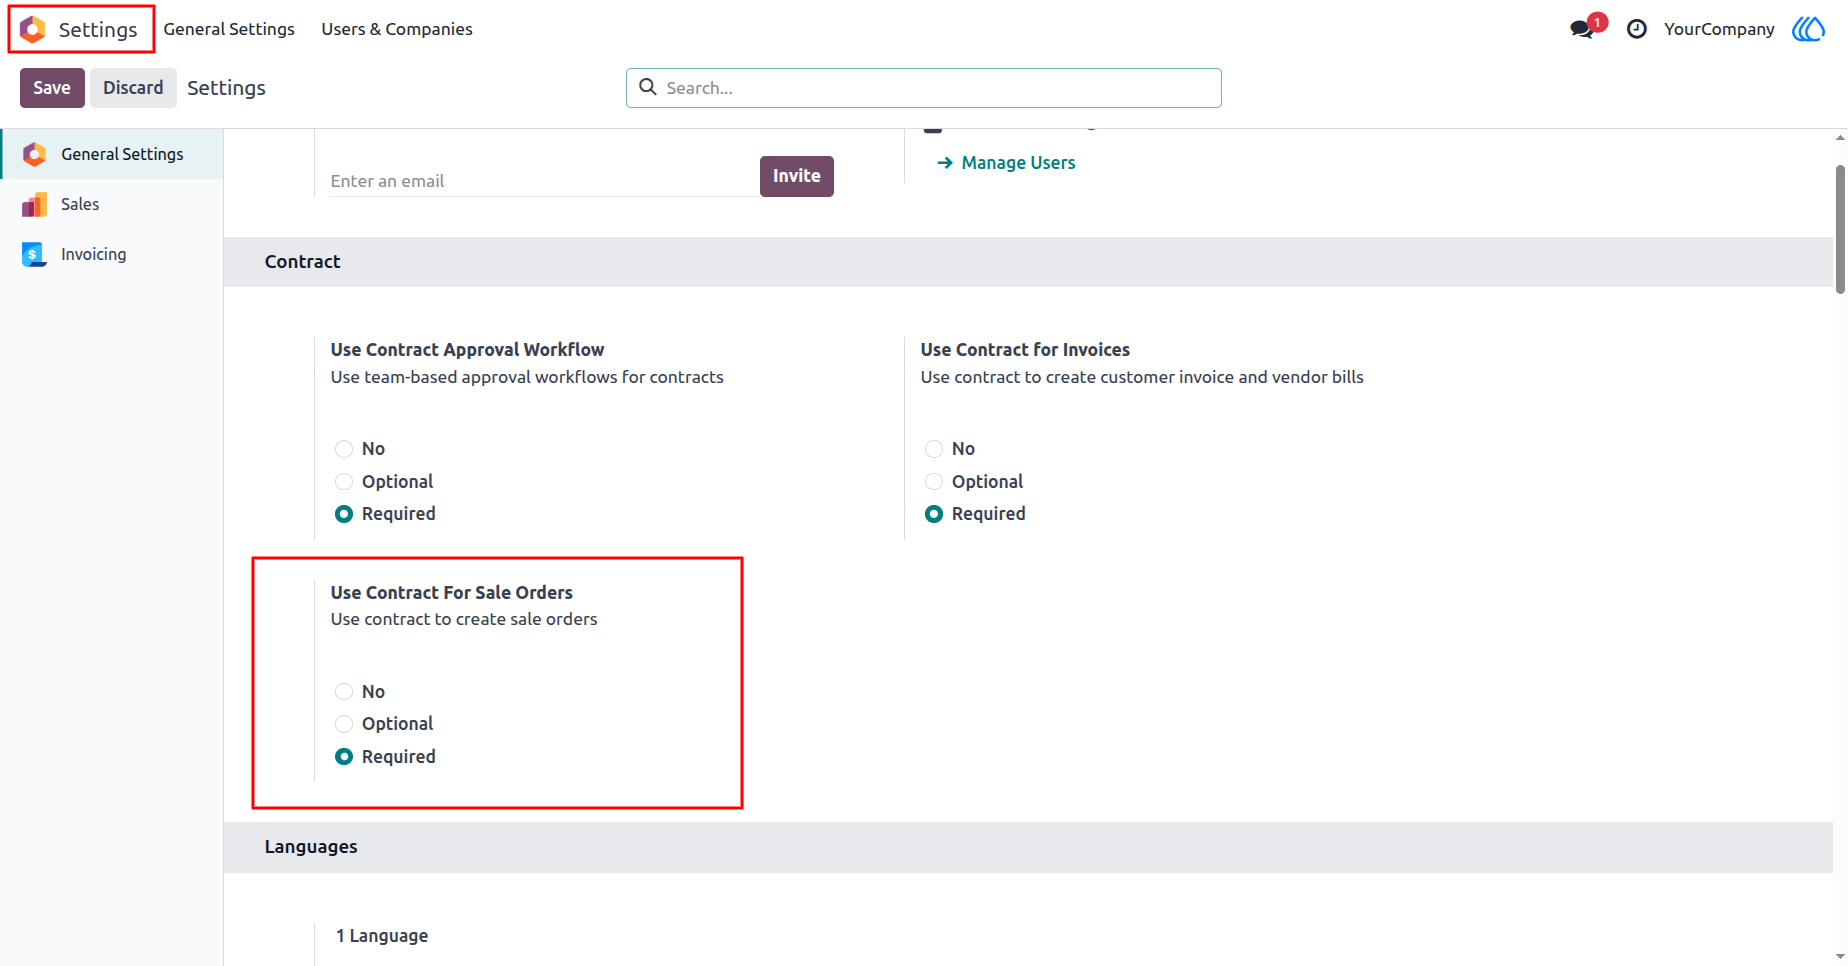The image size is (1848, 966).
Task: Open the activities clock icon
Action: coord(1637,29)
